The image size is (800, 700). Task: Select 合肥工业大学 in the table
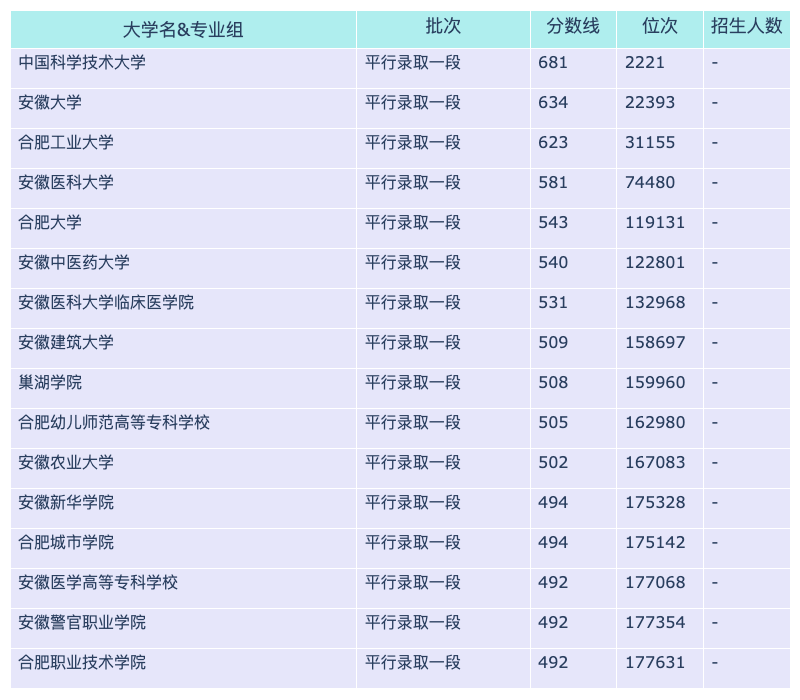click(x=66, y=142)
